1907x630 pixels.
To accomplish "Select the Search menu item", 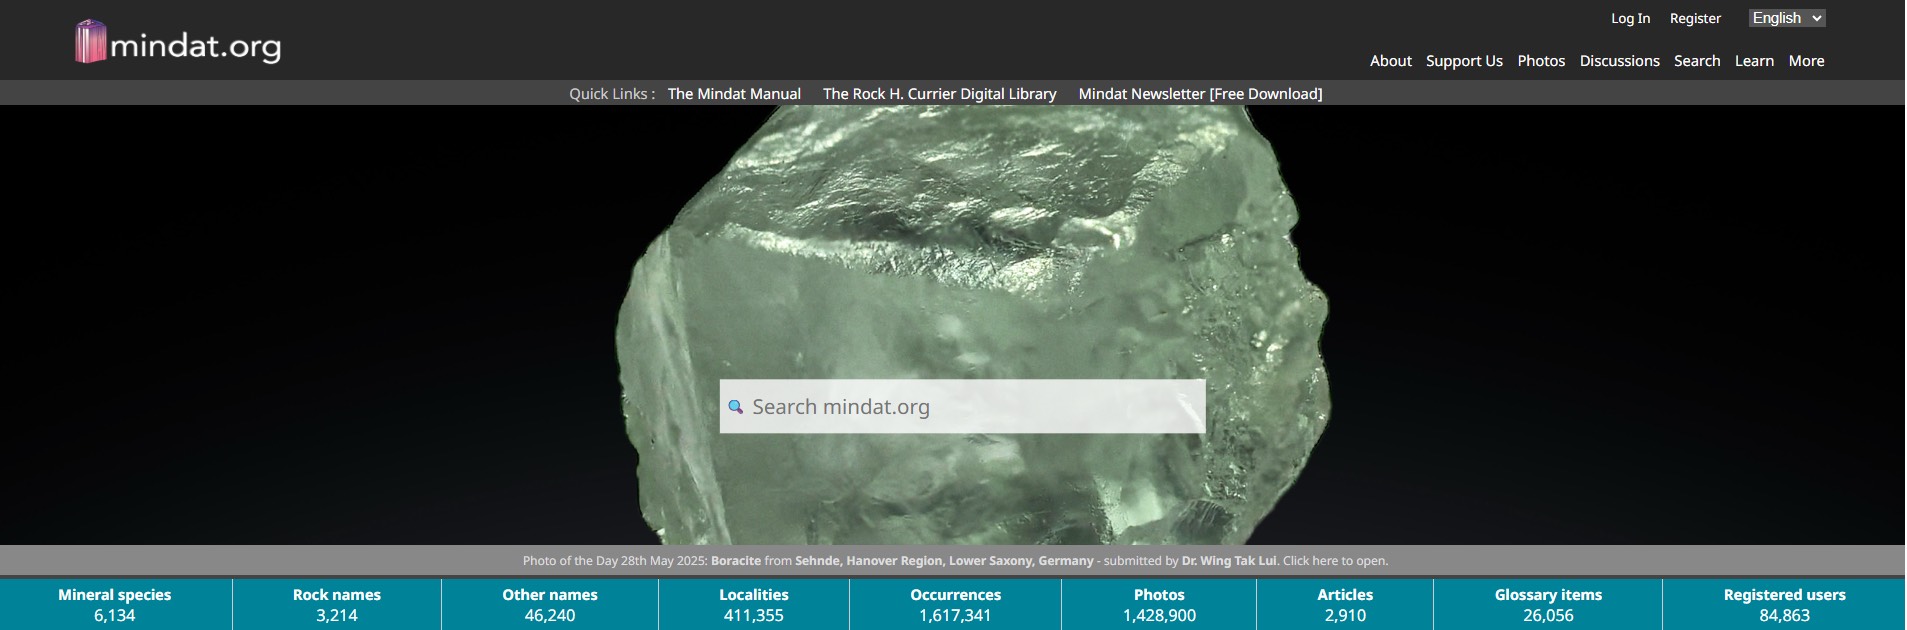I will pyautogui.click(x=1697, y=61).
